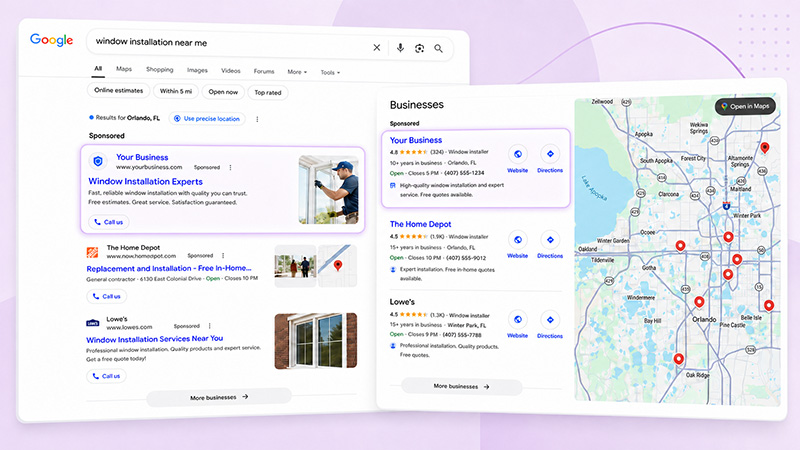
Task: Start voice search with the microphone icon
Action: point(401,48)
